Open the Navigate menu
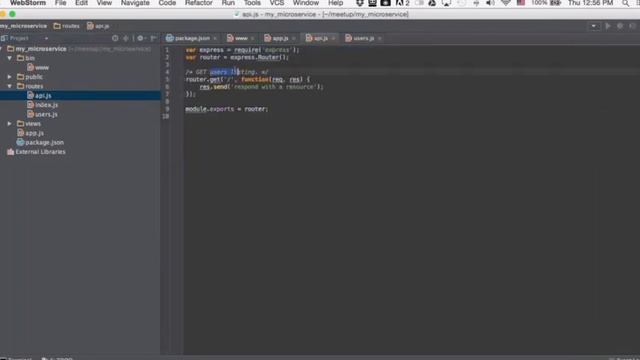 135,3
